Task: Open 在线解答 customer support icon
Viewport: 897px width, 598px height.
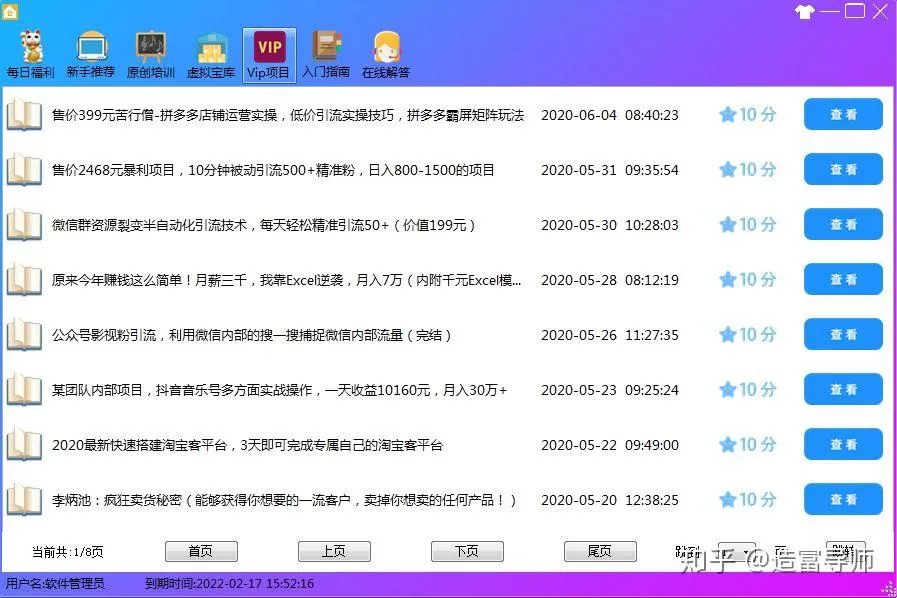Action: click(x=386, y=48)
